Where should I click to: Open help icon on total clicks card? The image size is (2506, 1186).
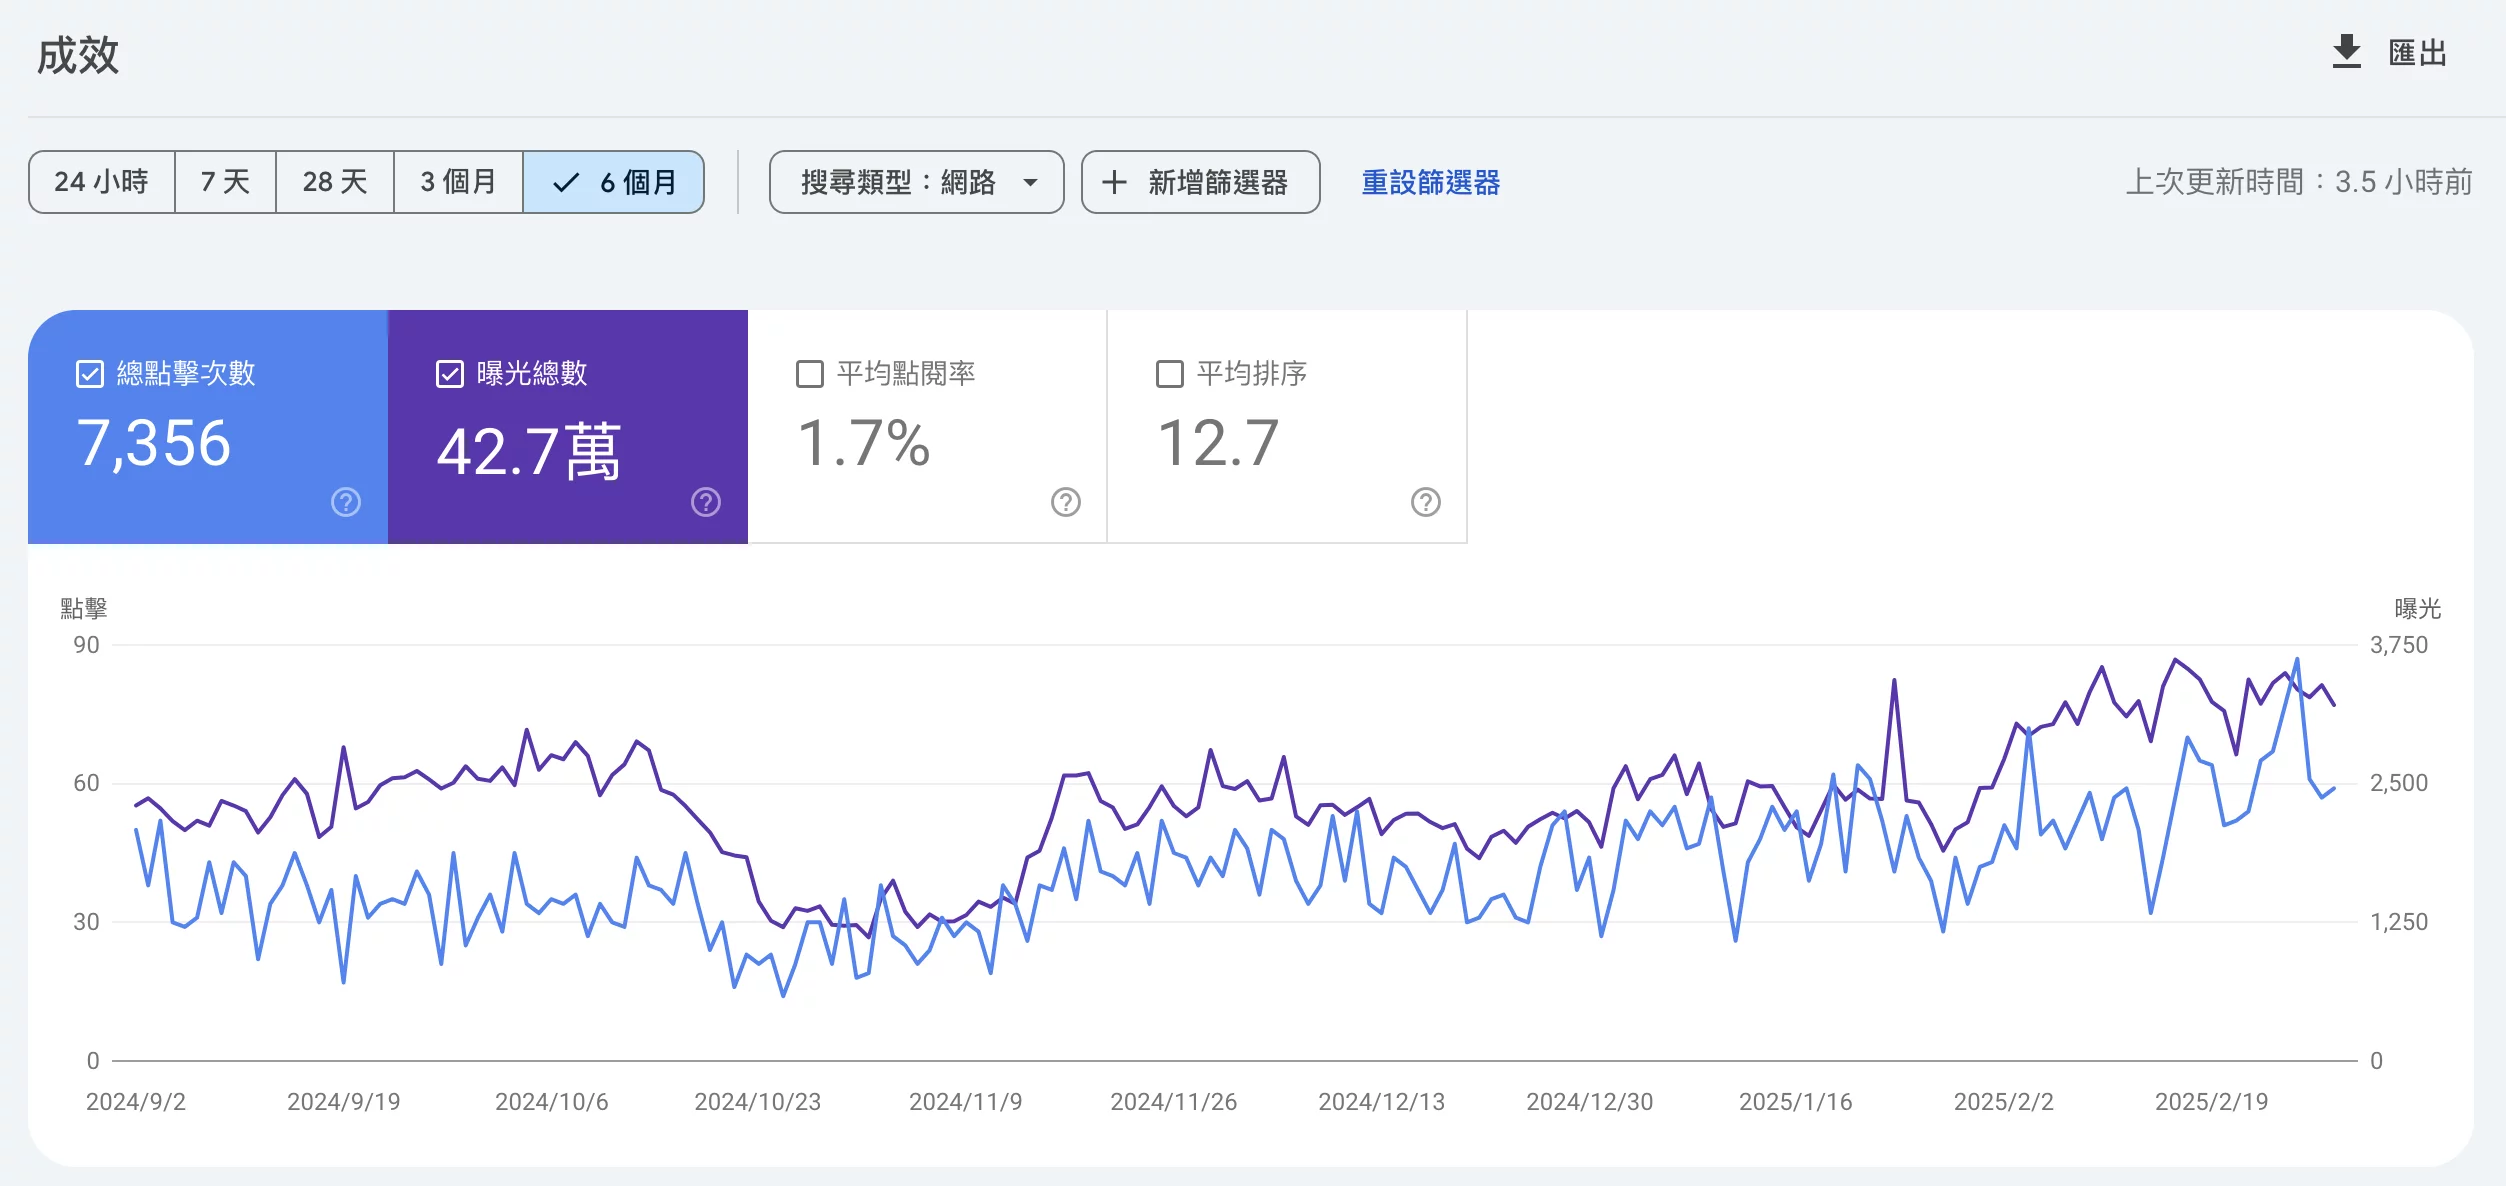click(346, 502)
